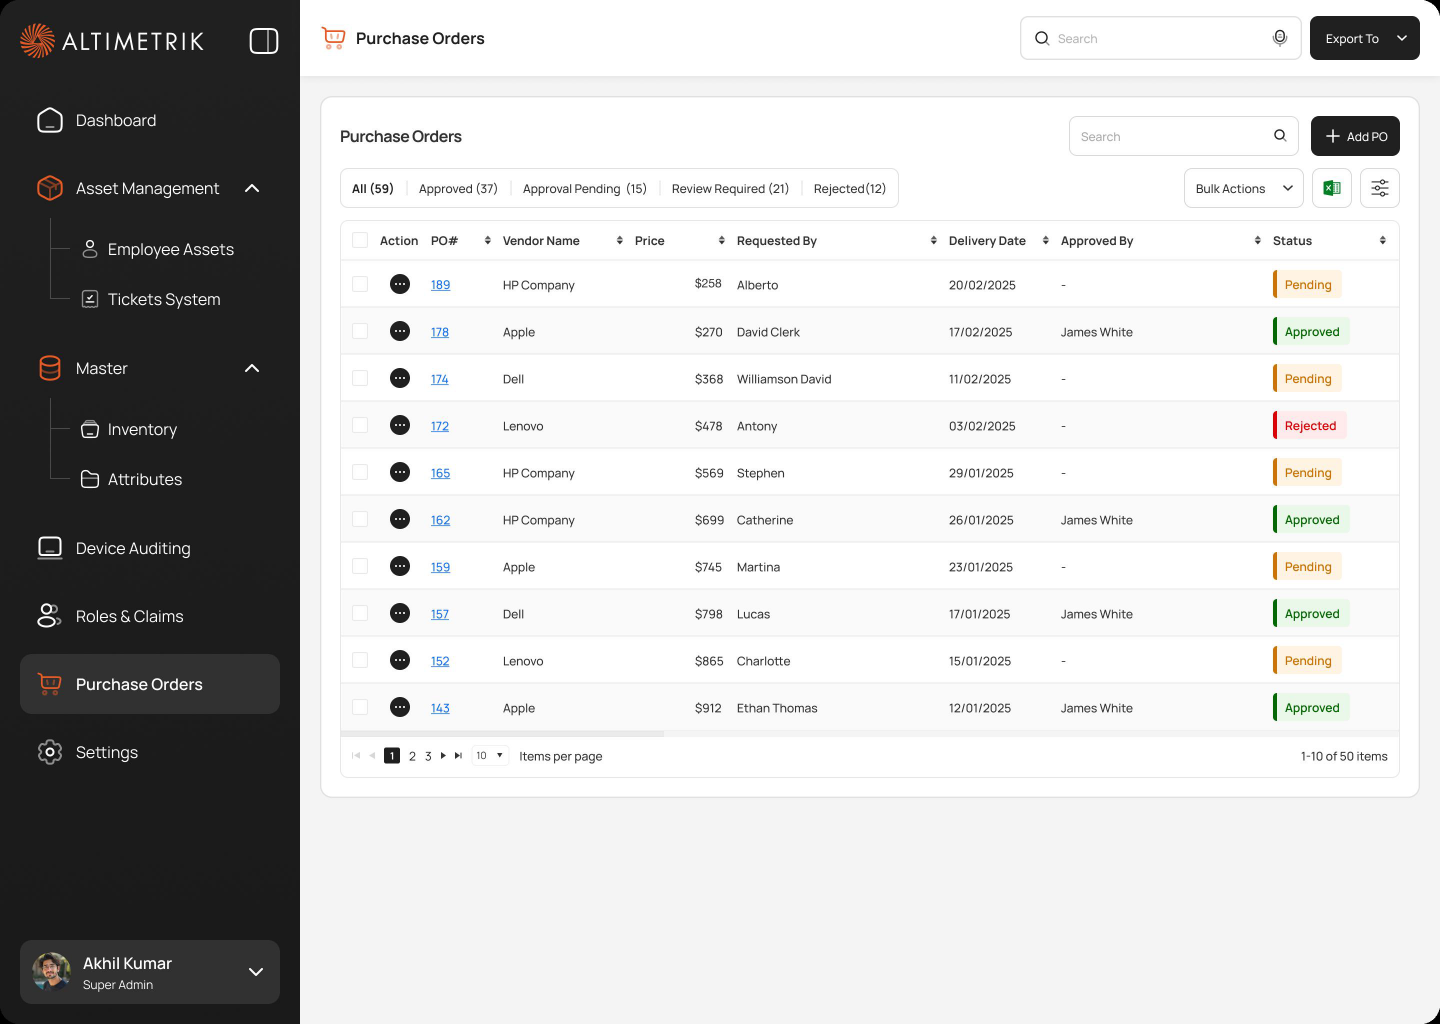Open the items per page dropdown
1440x1024 pixels.
pos(490,756)
